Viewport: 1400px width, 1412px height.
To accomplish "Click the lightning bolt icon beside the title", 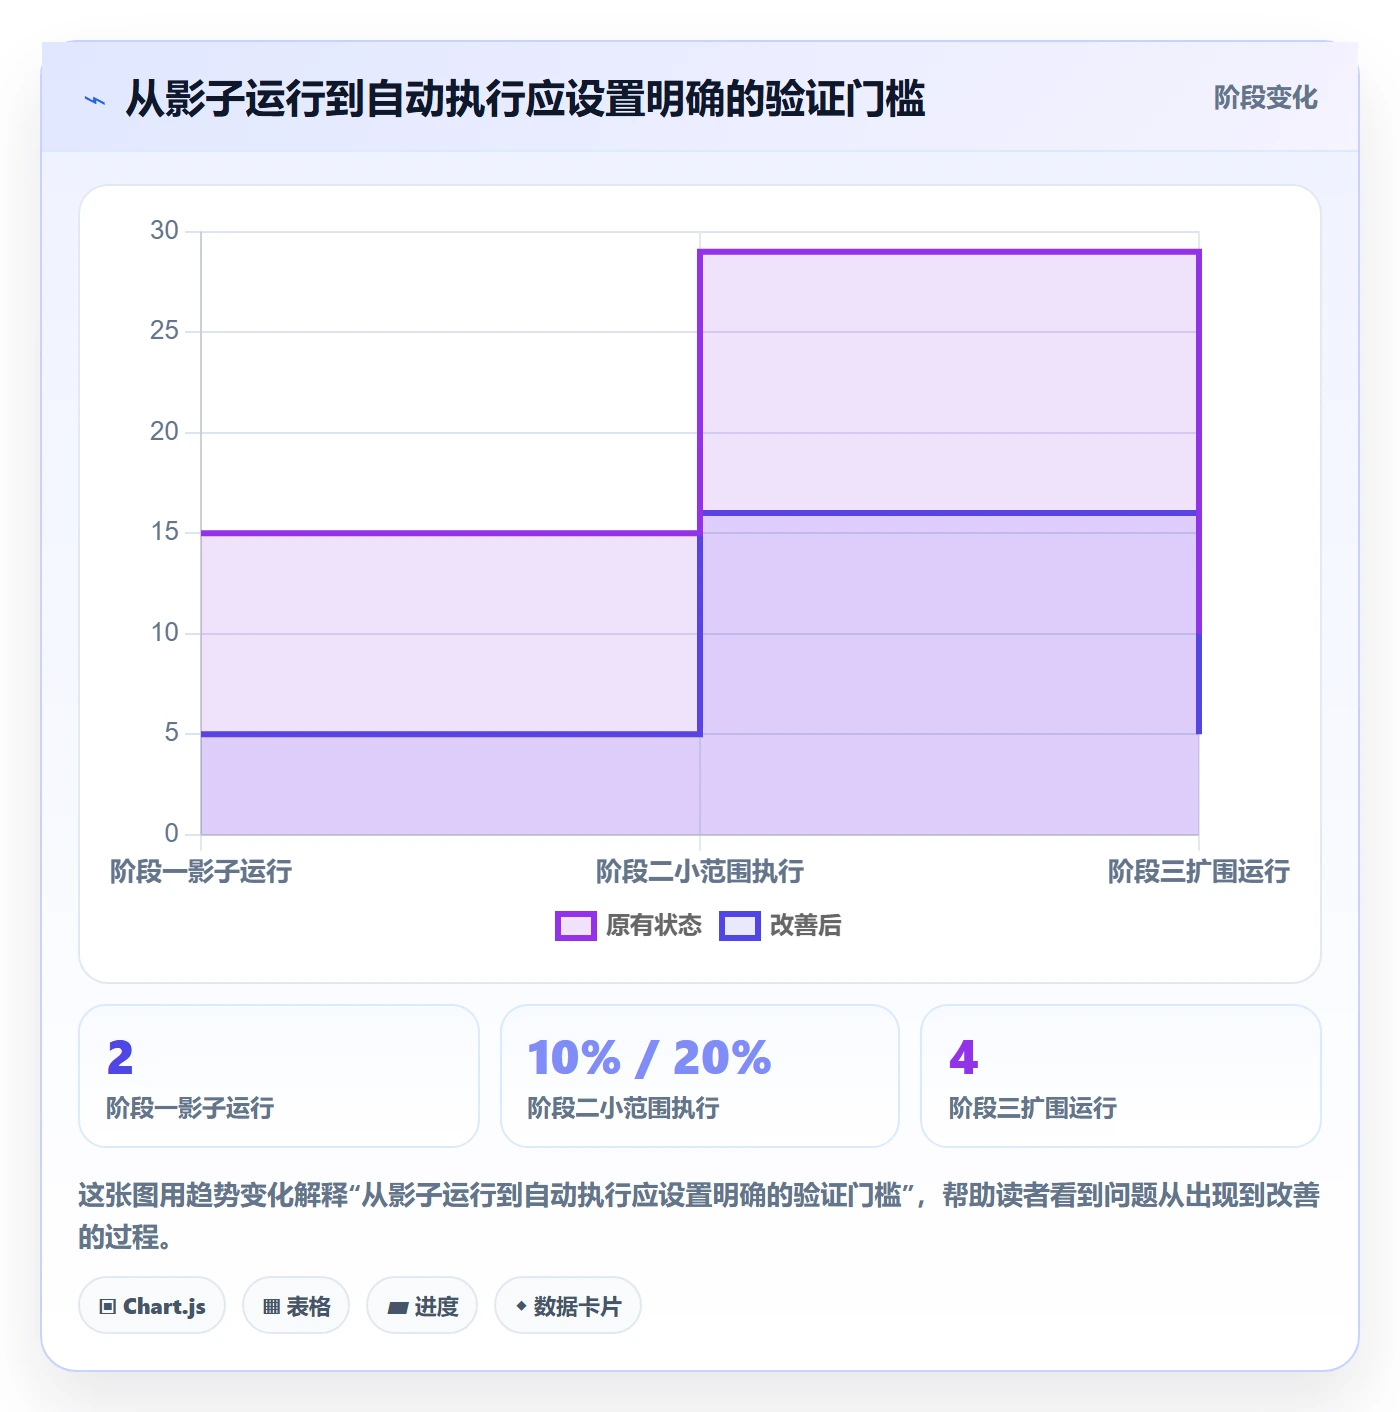I will click(x=95, y=100).
